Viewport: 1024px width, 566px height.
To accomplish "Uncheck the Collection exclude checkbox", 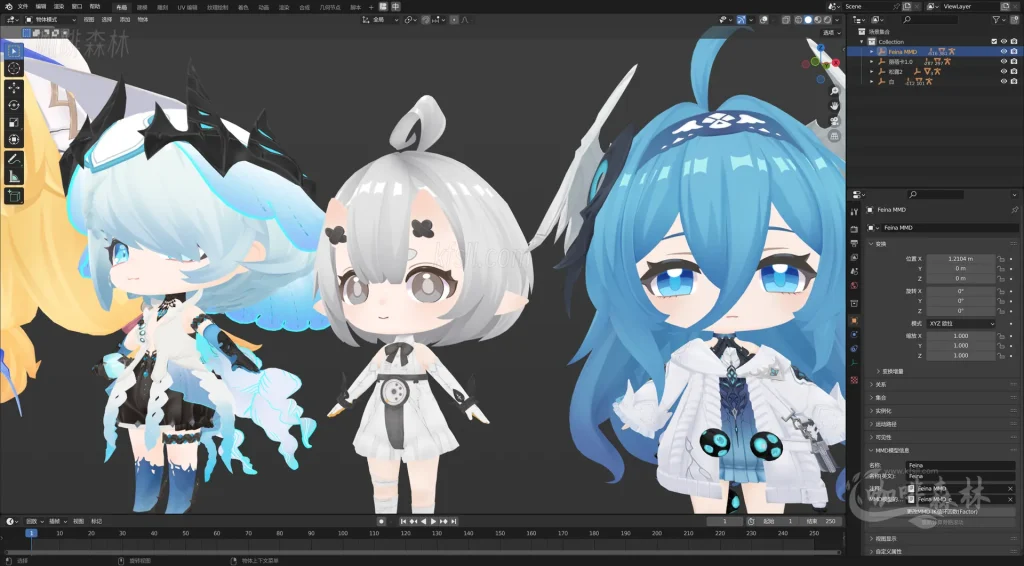I will 994,42.
